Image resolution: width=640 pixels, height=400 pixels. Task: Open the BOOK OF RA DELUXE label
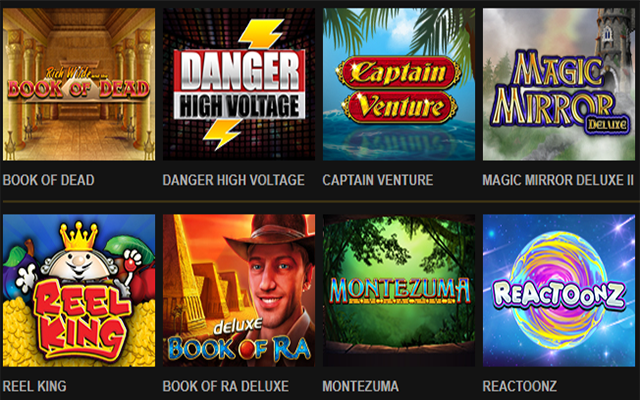click(226, 386)
